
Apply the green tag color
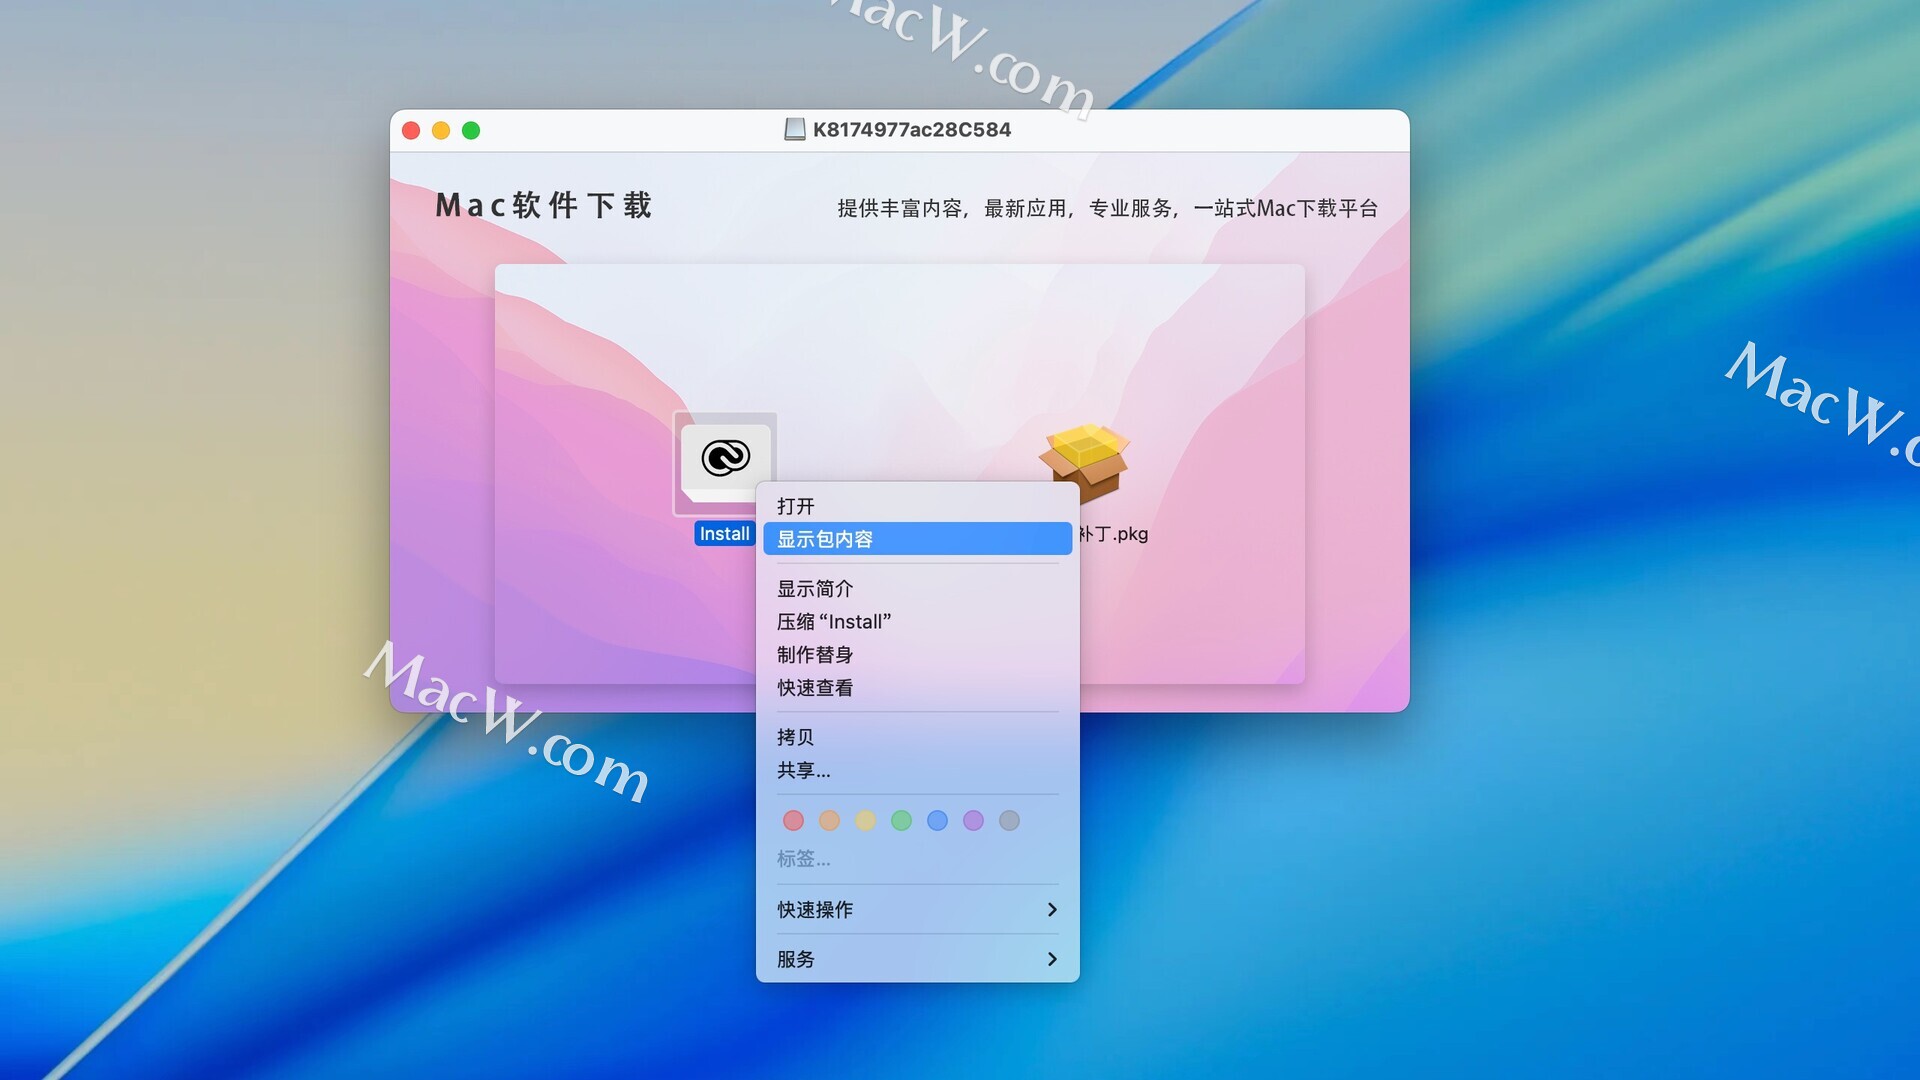coord(901,821)
